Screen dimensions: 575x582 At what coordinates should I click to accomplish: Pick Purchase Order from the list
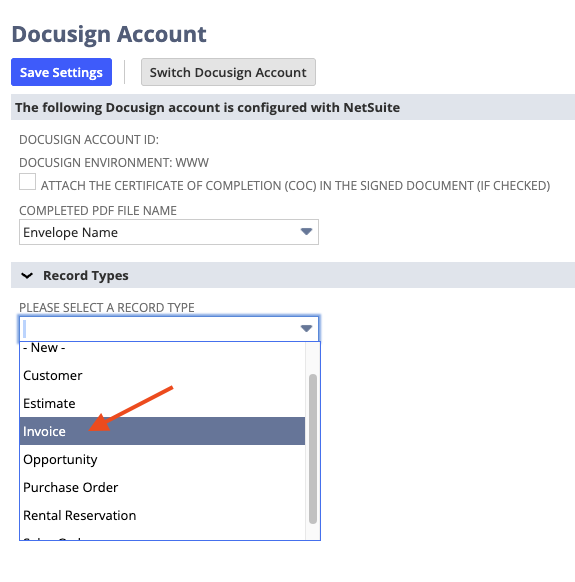click(162, 487)
